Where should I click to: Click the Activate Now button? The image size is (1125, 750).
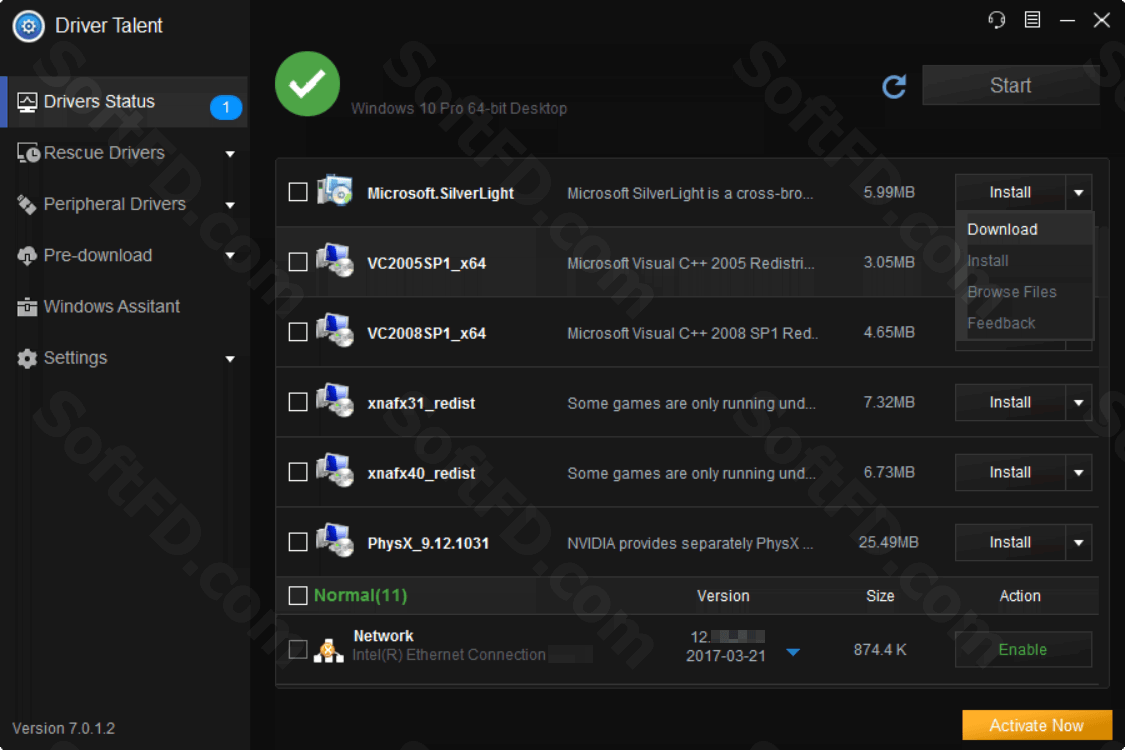click(x=1037, y=726)
